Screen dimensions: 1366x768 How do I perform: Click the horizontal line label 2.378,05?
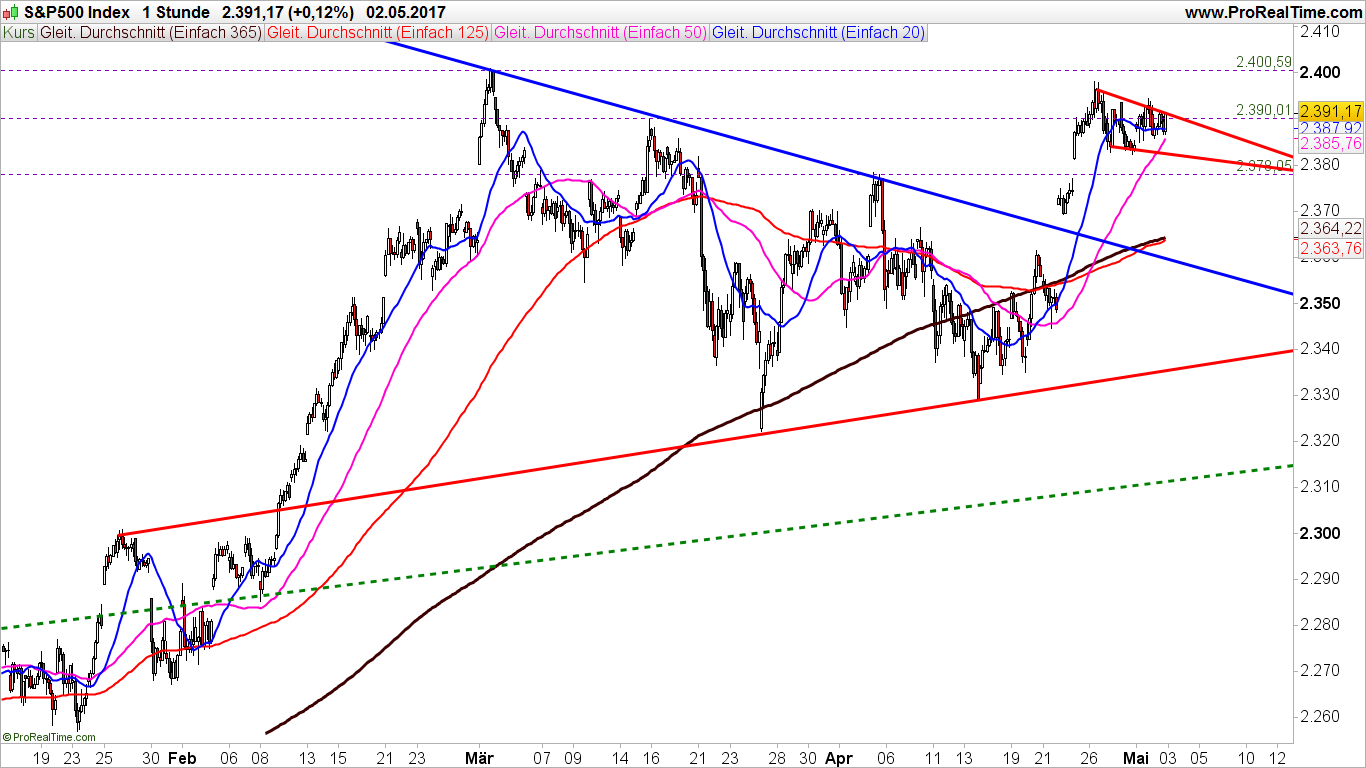[x=1265, y=164]
